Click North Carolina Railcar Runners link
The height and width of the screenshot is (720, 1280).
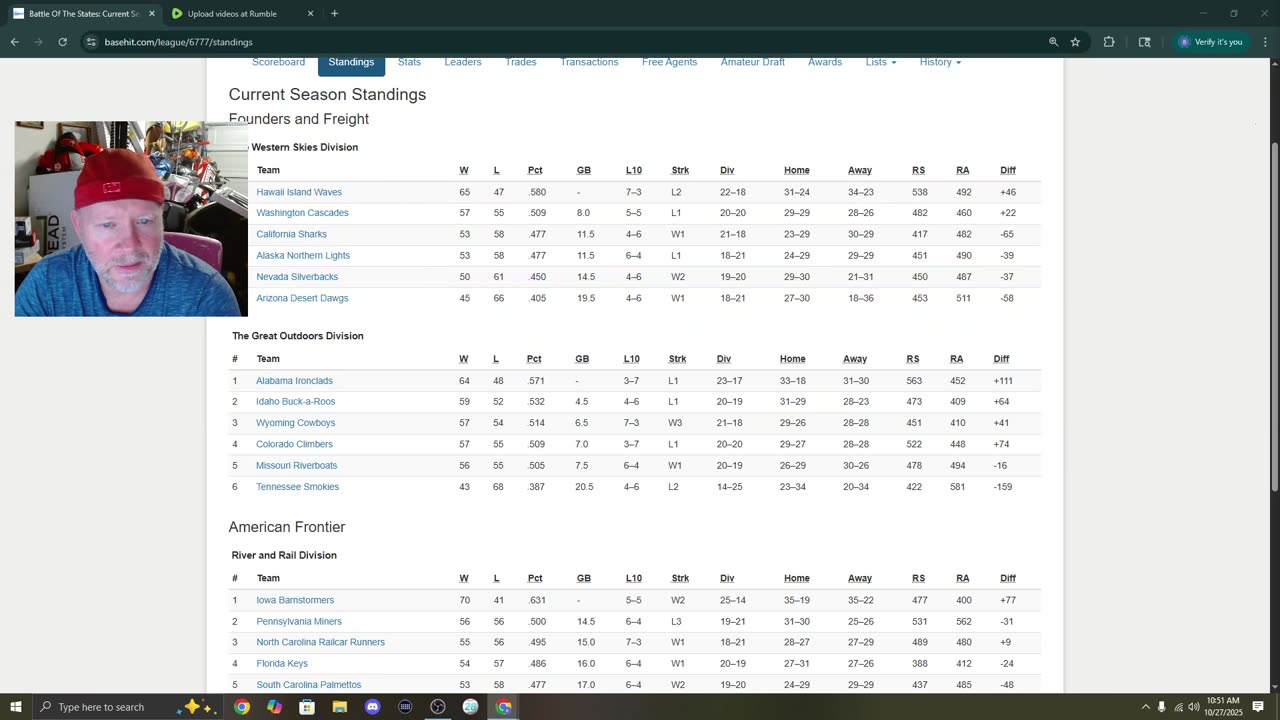[x=320, y=642]
